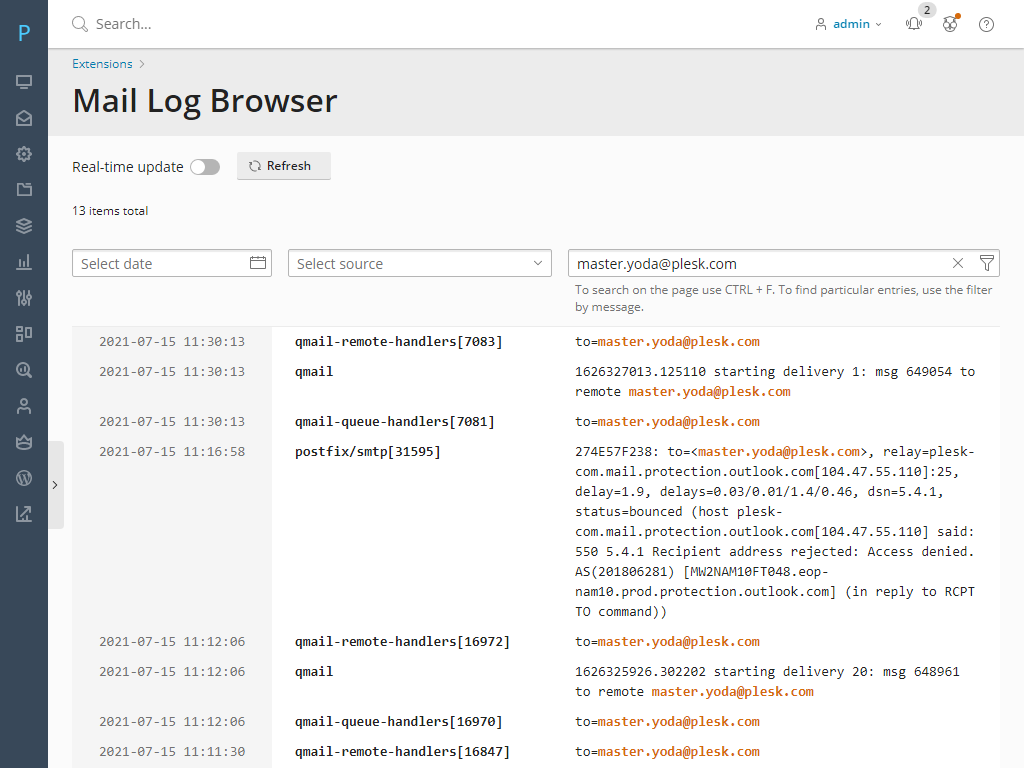Open the bar chart statistics sidebar icon
This screenshot has width=1024, height=768.
point(24,262)
